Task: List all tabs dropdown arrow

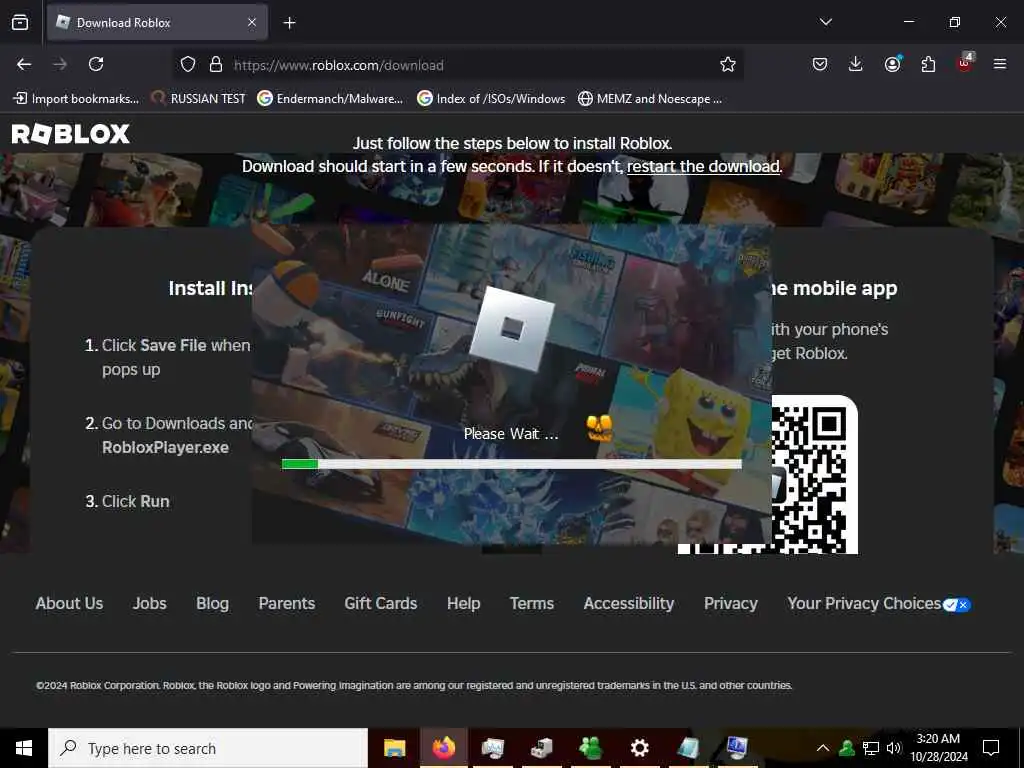Action: tap(825, 22)
